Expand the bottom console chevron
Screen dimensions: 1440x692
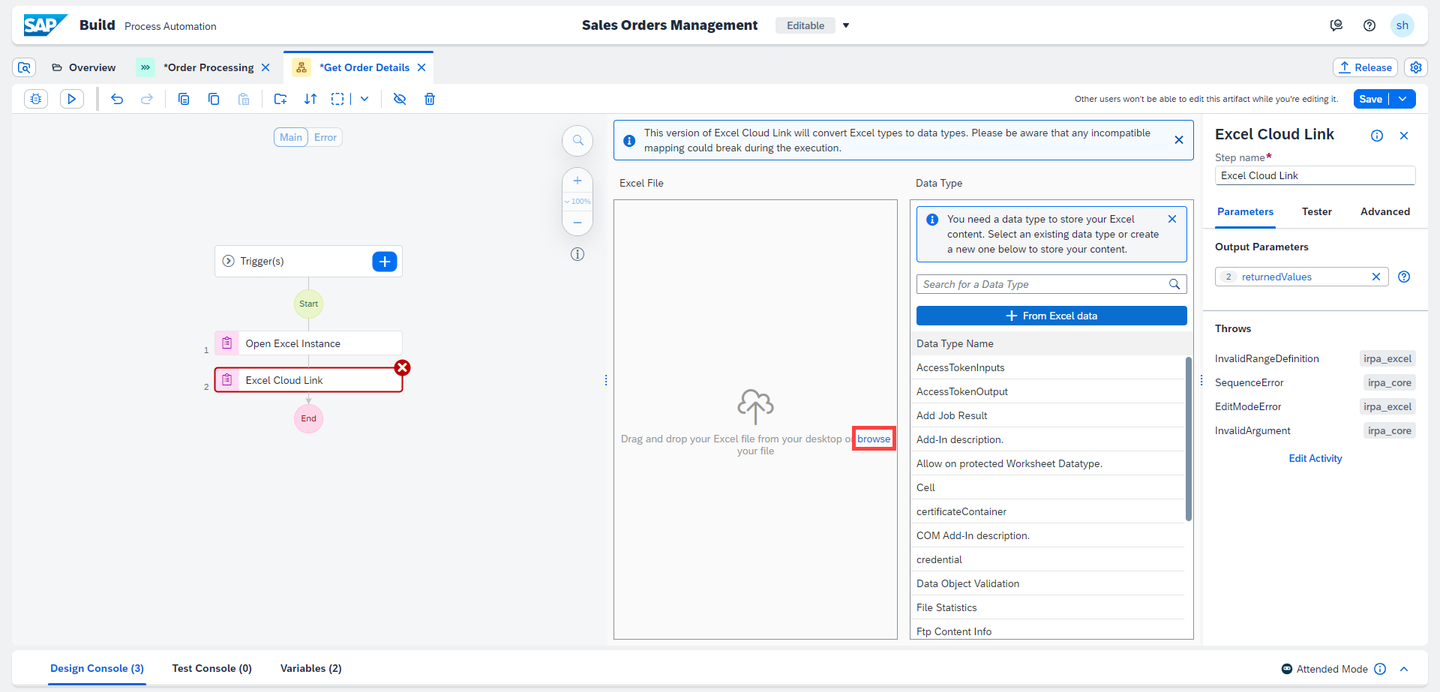(1404, 669)
